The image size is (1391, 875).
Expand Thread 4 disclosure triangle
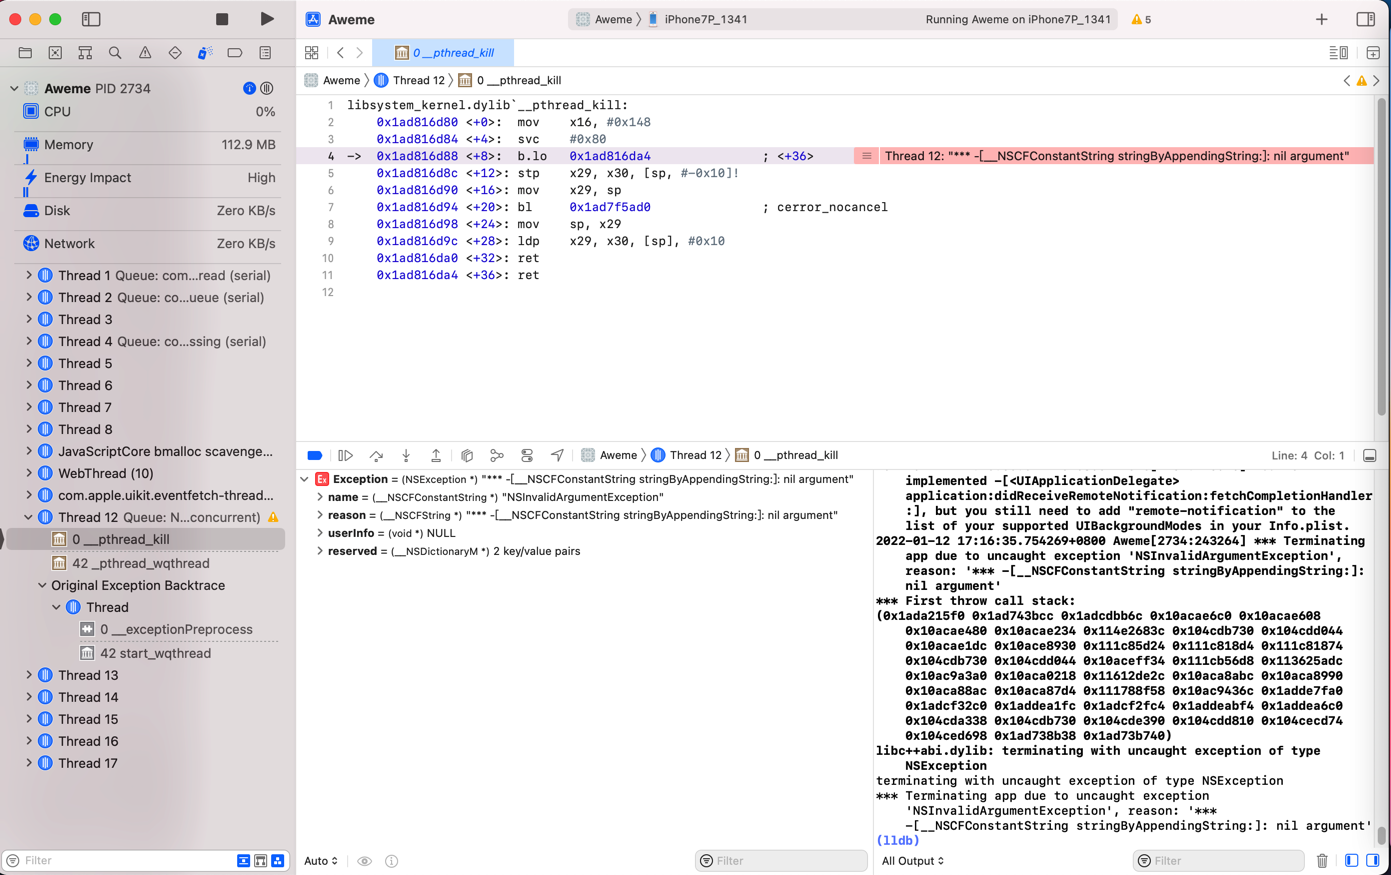(x=29, y=341)
